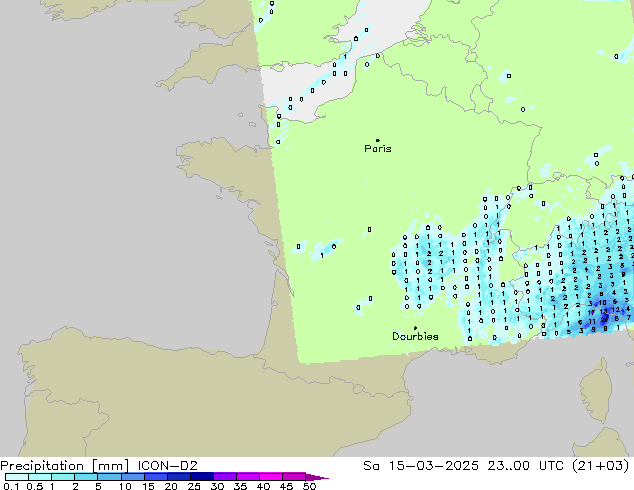This screenshot has height=490, width=634.
Task: Click the ICON-D2 model name
Action: (167, 466)
